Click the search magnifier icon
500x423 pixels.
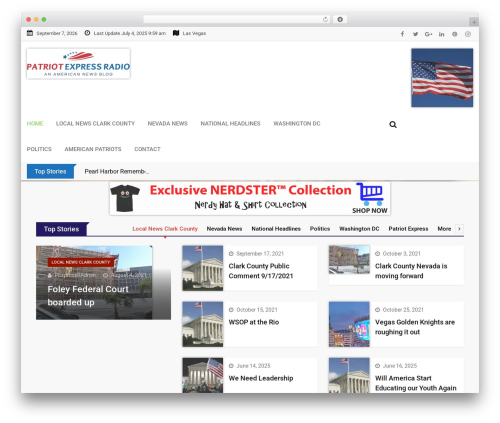pyautogui.click(x=393, y=124)
